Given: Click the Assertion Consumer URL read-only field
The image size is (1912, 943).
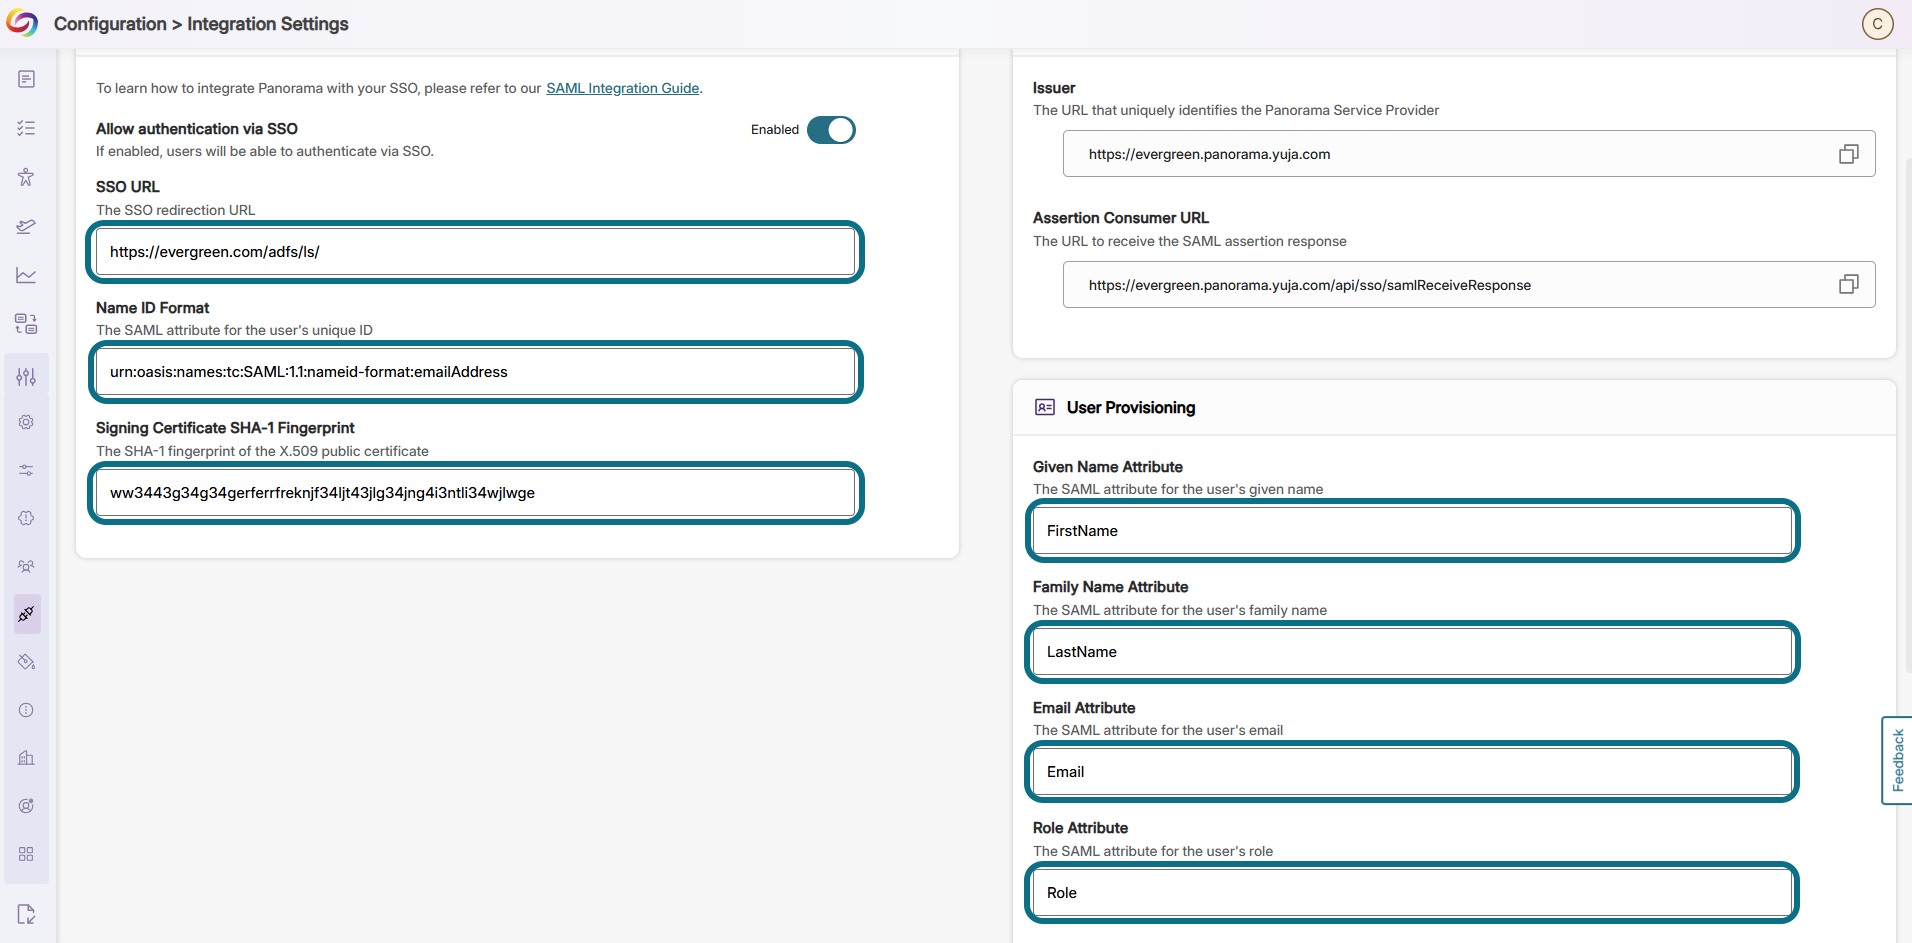Looking at the screenshot, I should [1469, 285].
